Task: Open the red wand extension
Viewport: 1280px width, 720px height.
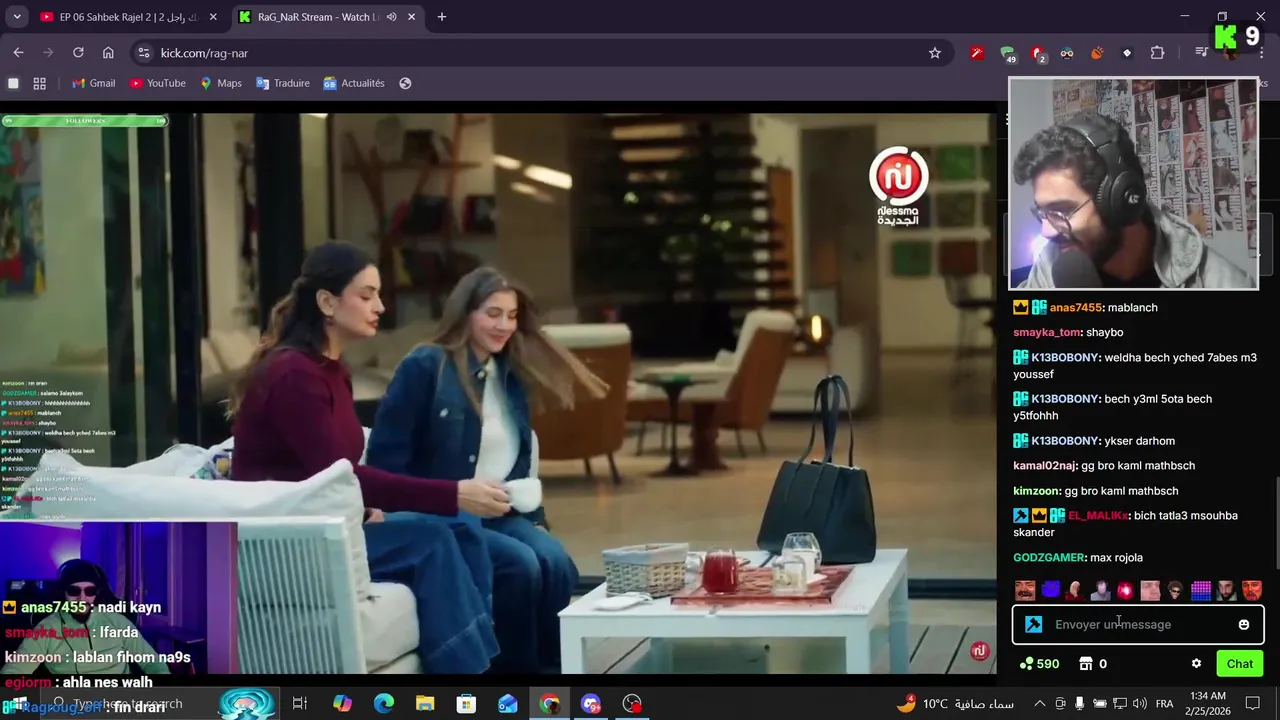Action: 977,53
